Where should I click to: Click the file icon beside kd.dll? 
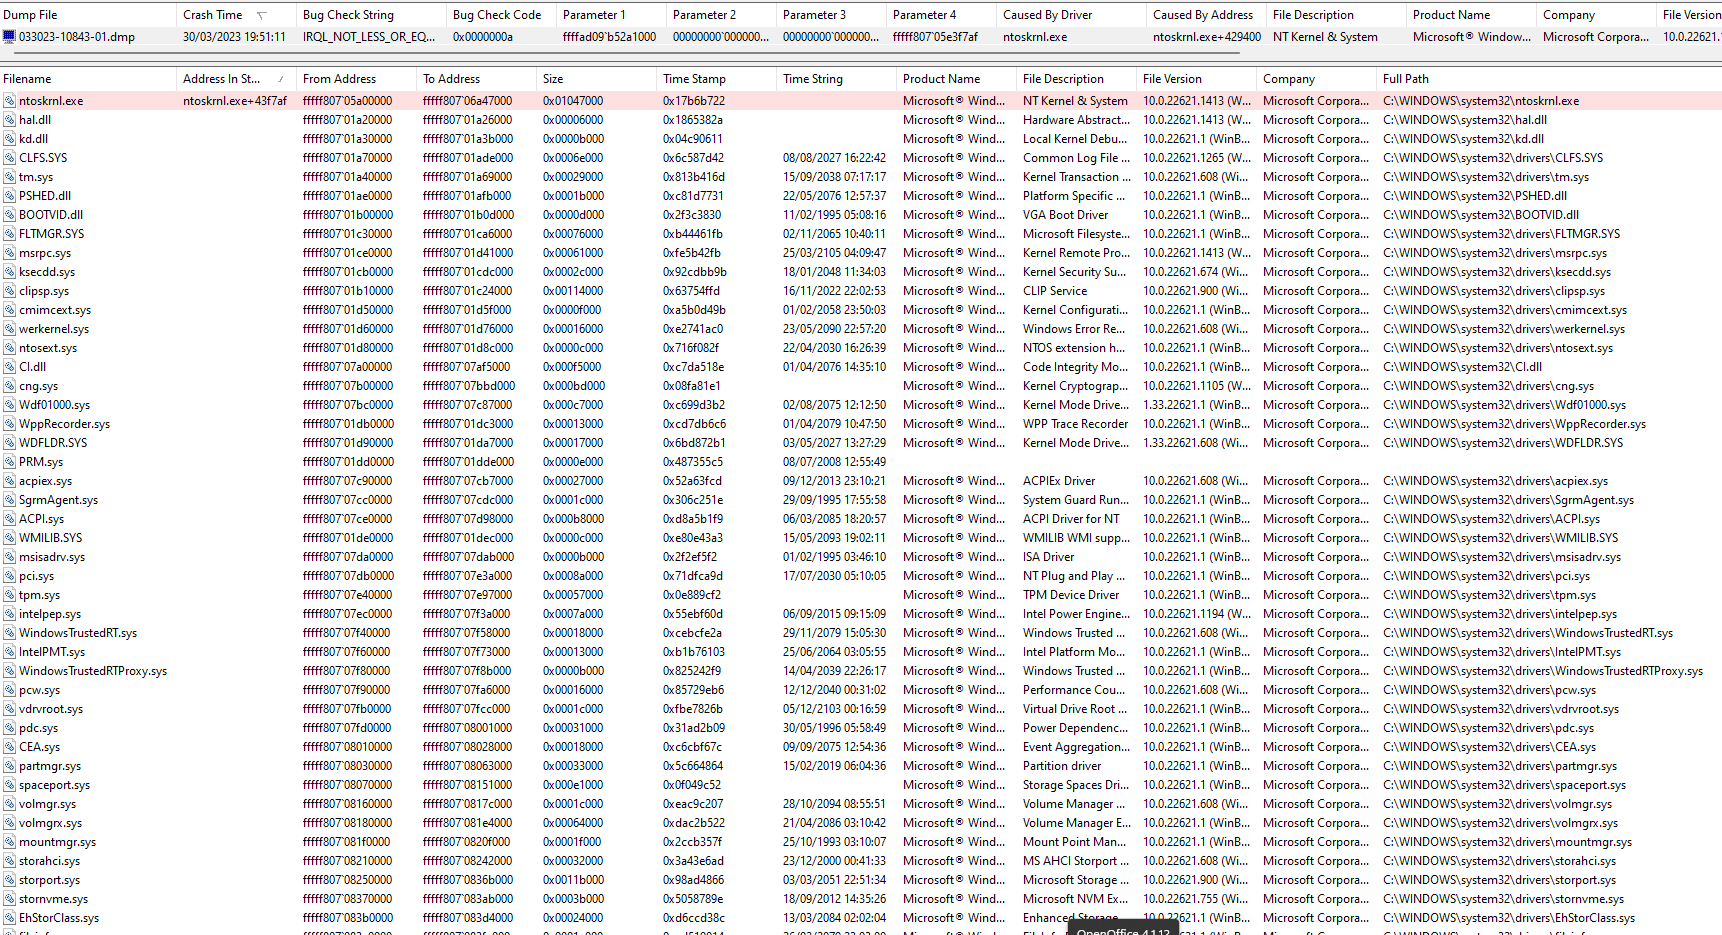(9, 139)
